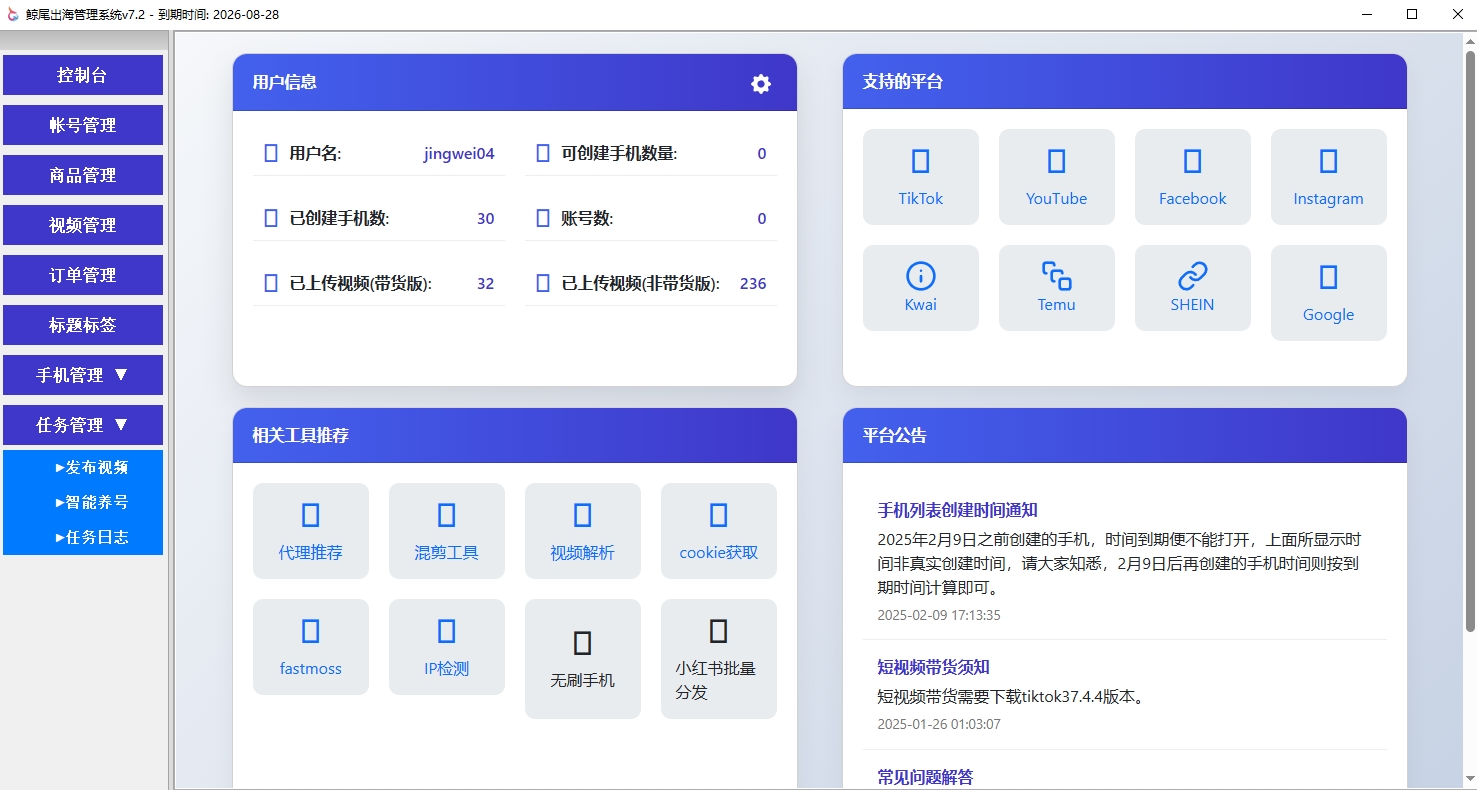Select the Google platform icon
The image size is (1477, 790).
coord(1328,292)
